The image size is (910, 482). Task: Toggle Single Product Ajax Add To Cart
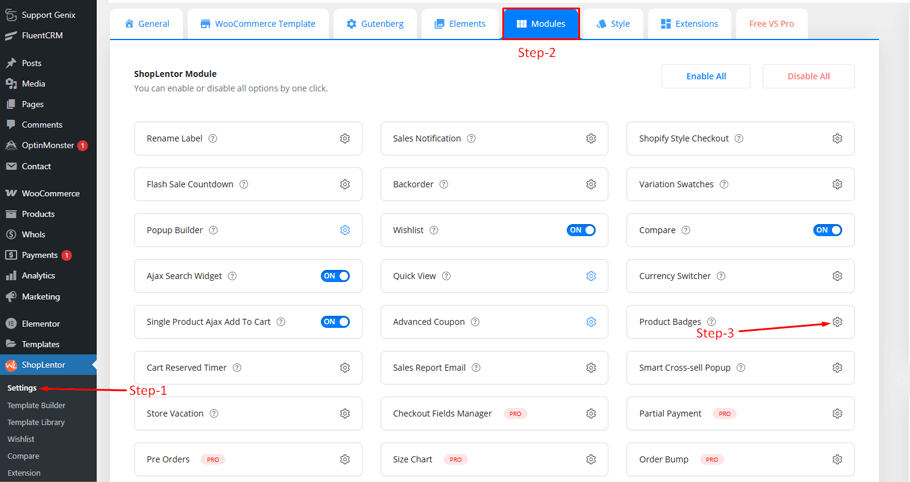335,322
